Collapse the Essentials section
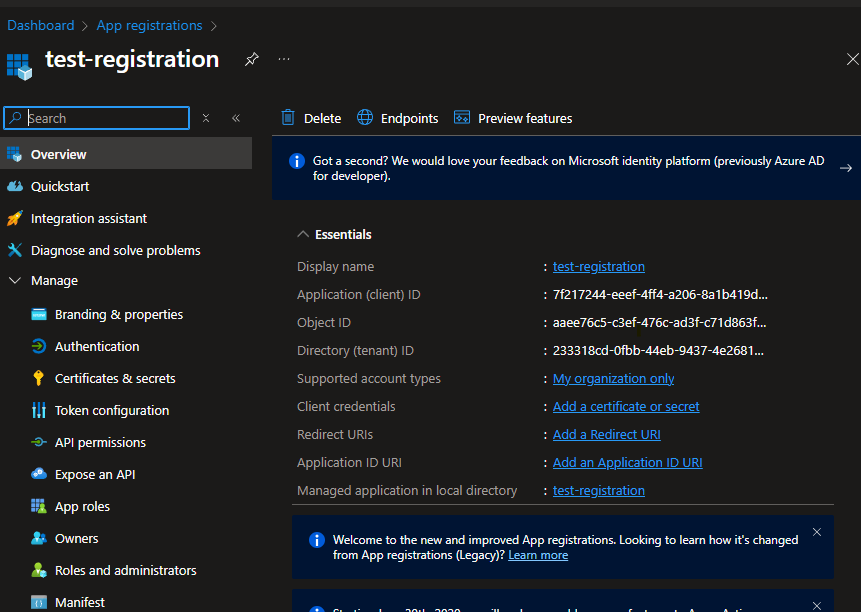Image resolution: width=861 pixels, height=612 pixels. tap(303, 233)
